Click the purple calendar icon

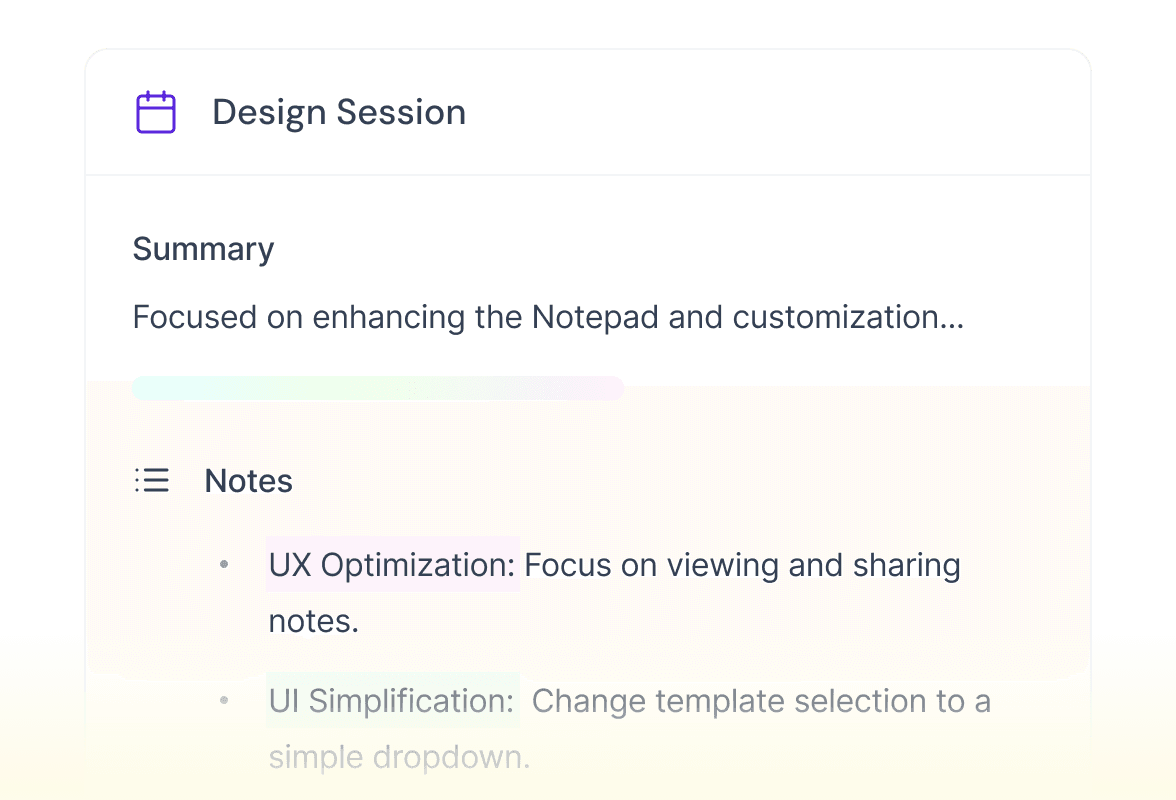[x=156, y=112]
